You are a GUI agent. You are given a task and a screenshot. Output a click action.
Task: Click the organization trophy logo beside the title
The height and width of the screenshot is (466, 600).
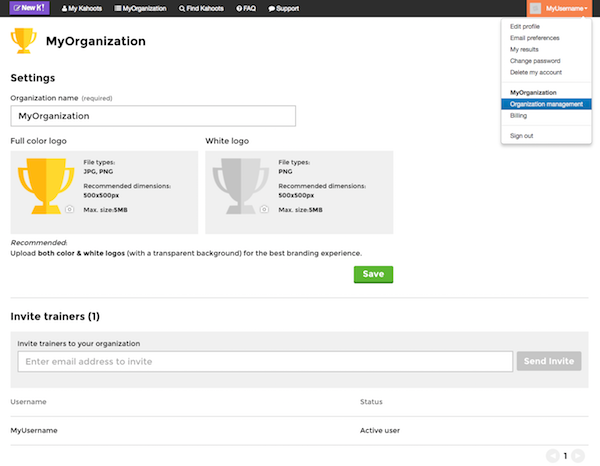click(x=24, y=40)
